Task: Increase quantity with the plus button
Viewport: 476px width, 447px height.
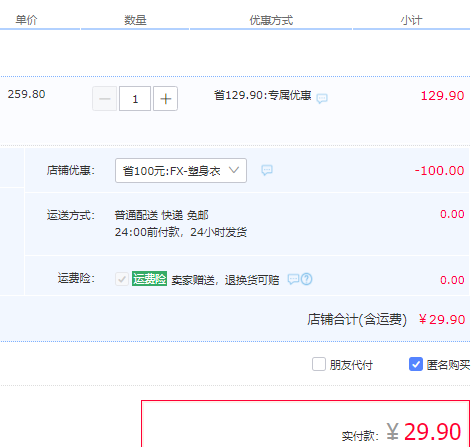Action: tap(165, 99)
